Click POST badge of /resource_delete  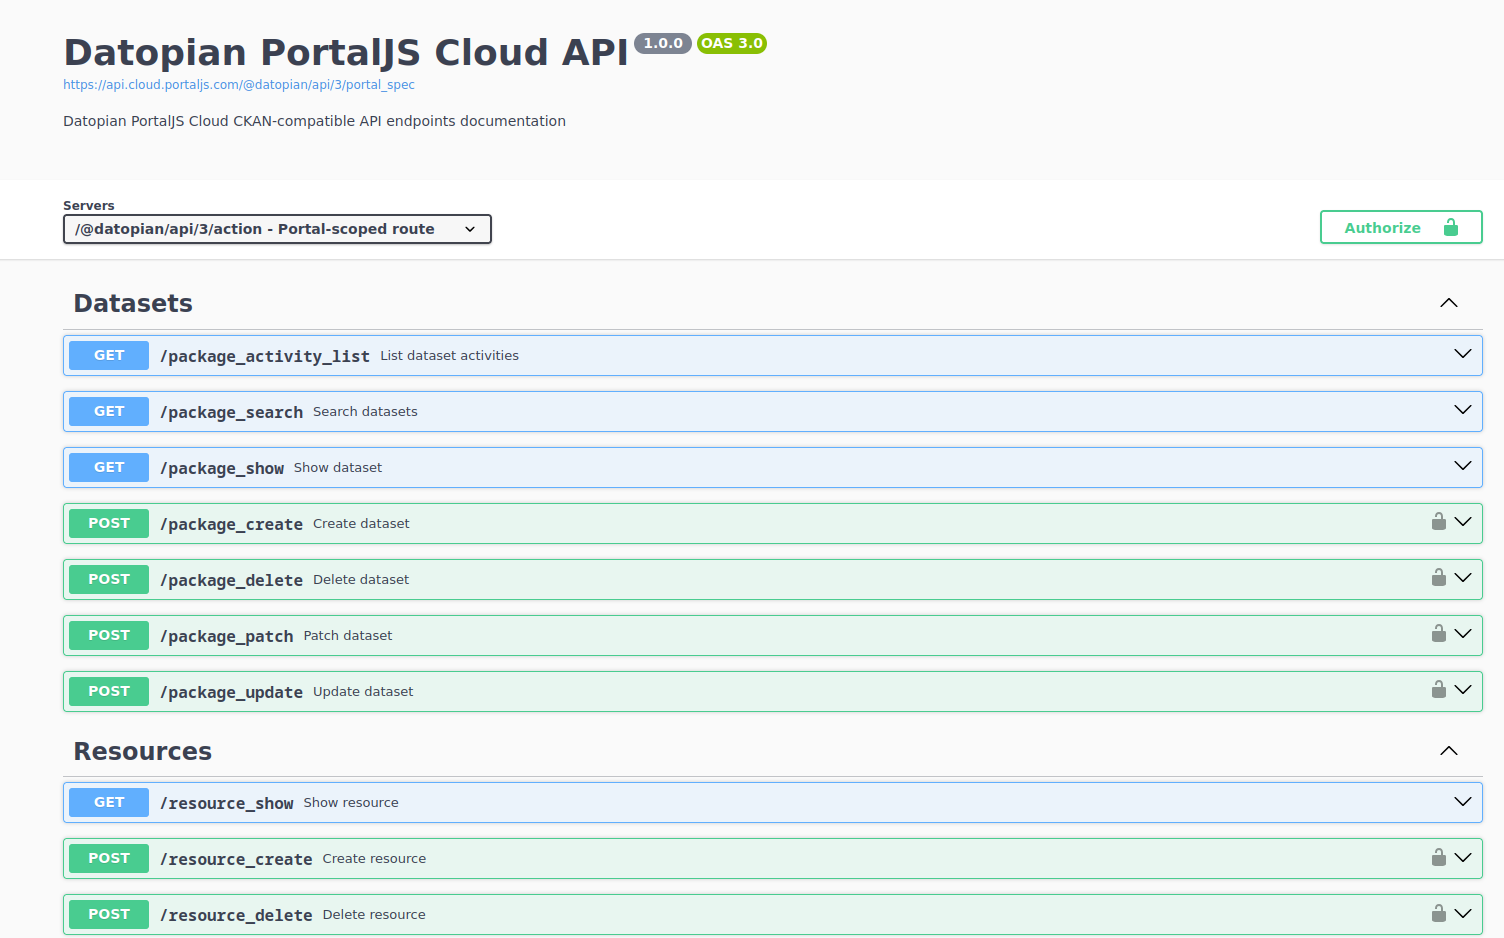click(x=109, y=914)
